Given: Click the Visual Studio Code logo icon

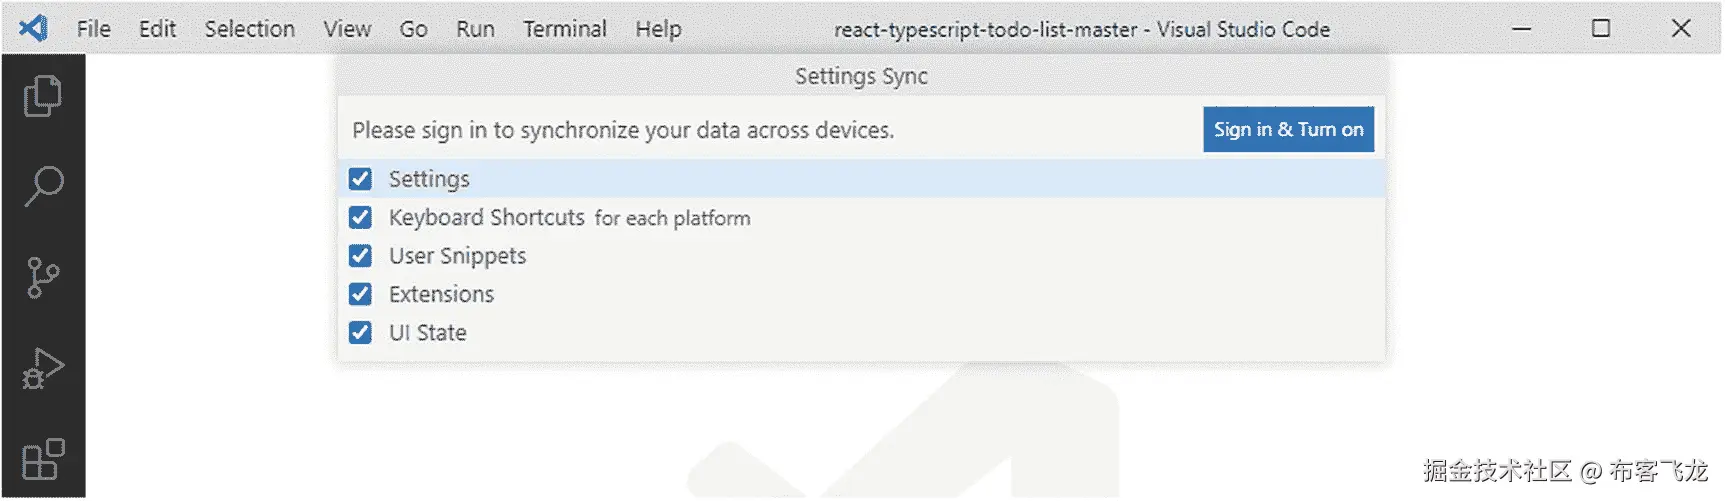Looking at the screenshot, I should click(x=33, y=28).
